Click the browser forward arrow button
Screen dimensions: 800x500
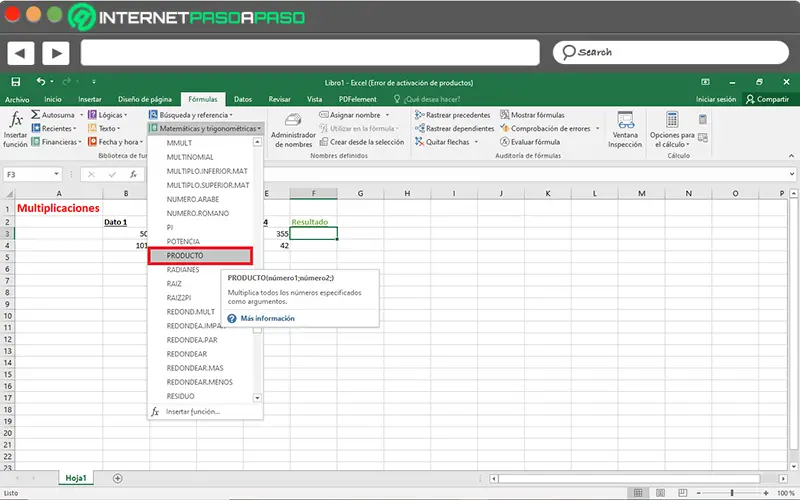pyautogui.click(x=55, y=52)
